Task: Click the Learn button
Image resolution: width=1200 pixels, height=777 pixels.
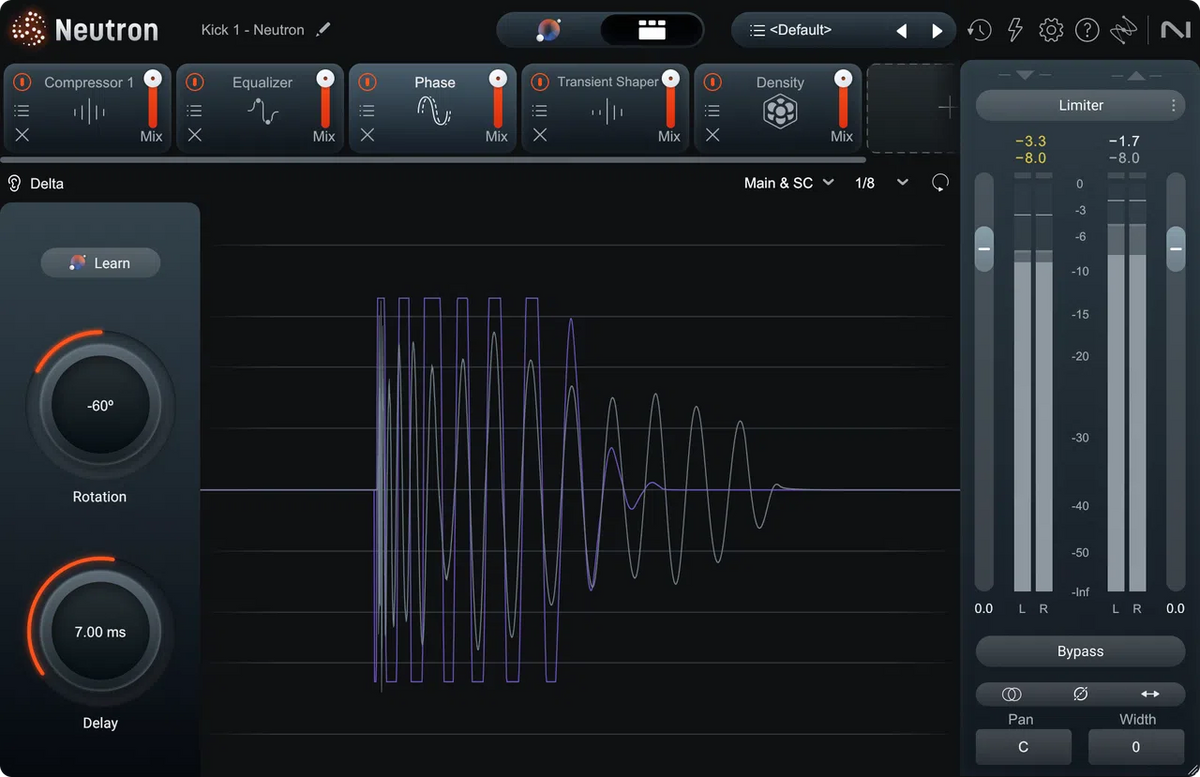Action: tap(100, 263)
